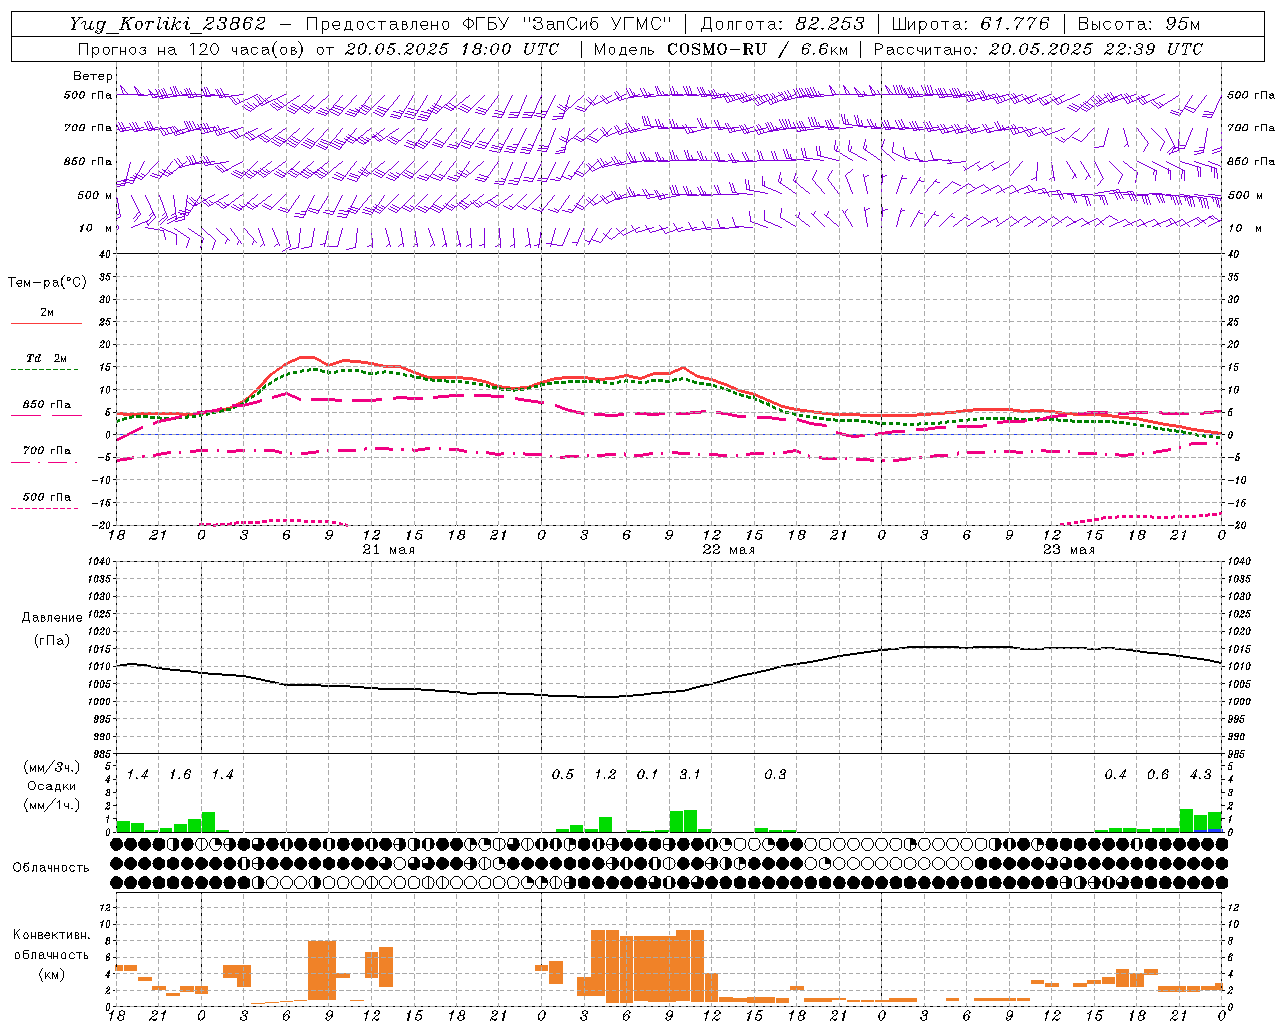
Task: Click the Облачность label
Action: [51, 868]
